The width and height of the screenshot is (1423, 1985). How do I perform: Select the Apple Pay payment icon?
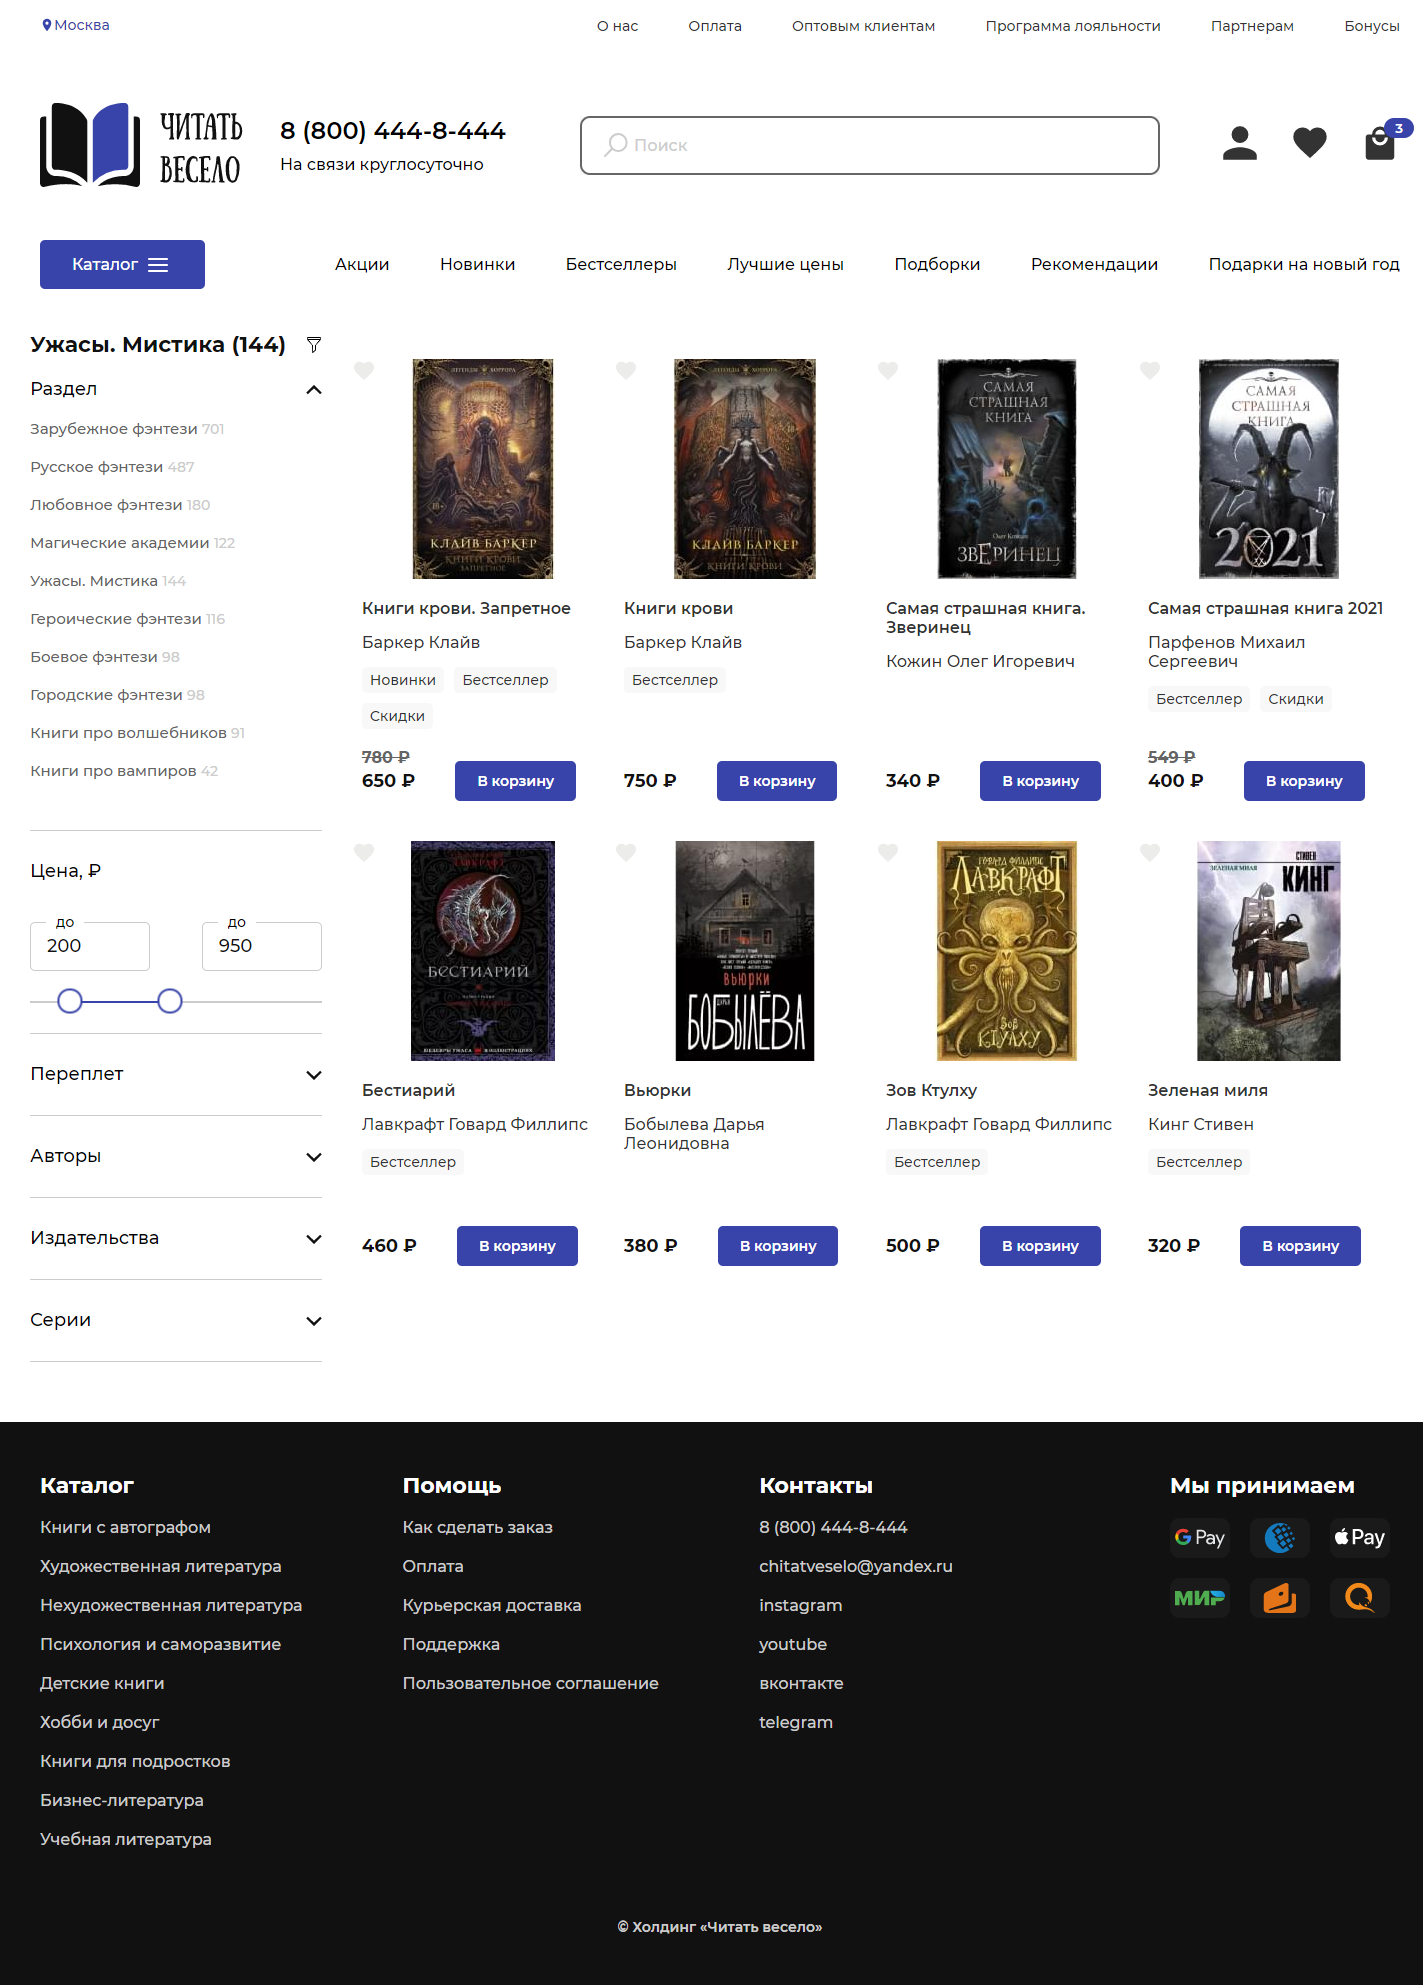(1360, 1538)
